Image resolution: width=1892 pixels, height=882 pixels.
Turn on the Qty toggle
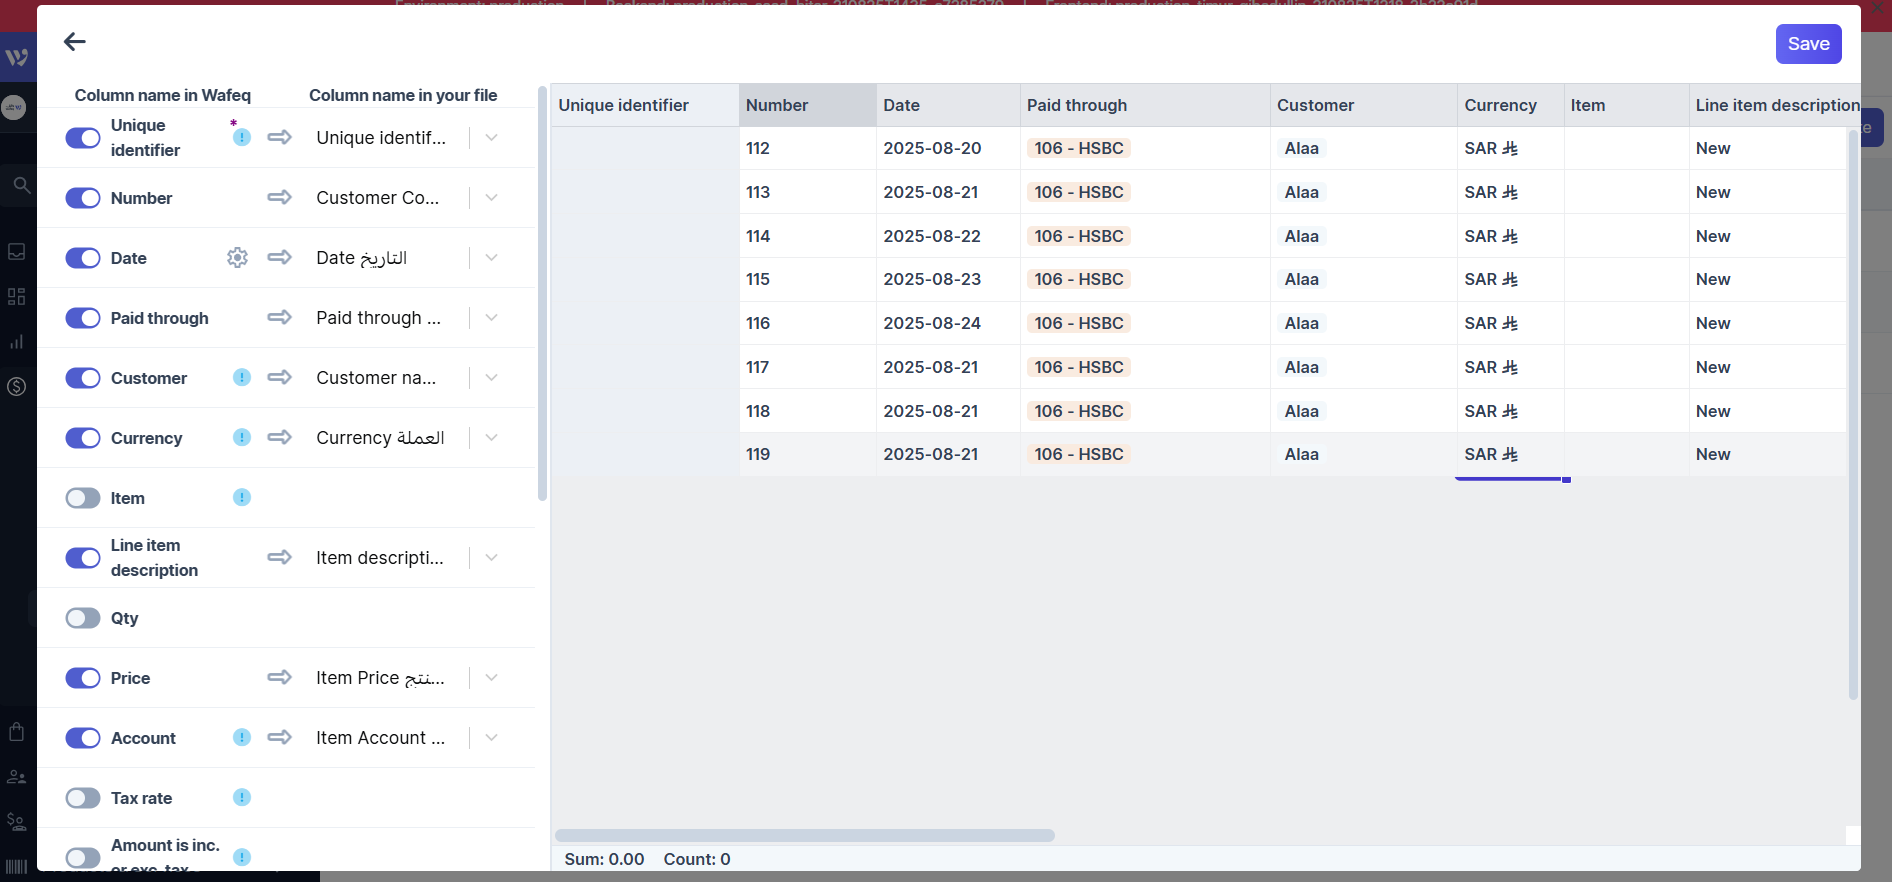point(83,618)
